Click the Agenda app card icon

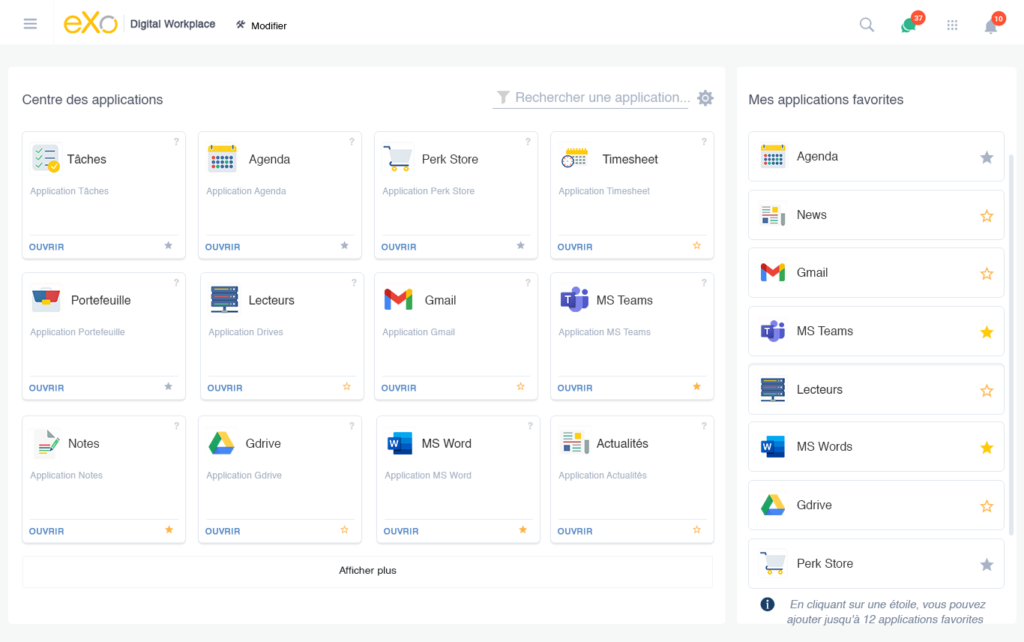pyautogui.click(x=222, y=159)
